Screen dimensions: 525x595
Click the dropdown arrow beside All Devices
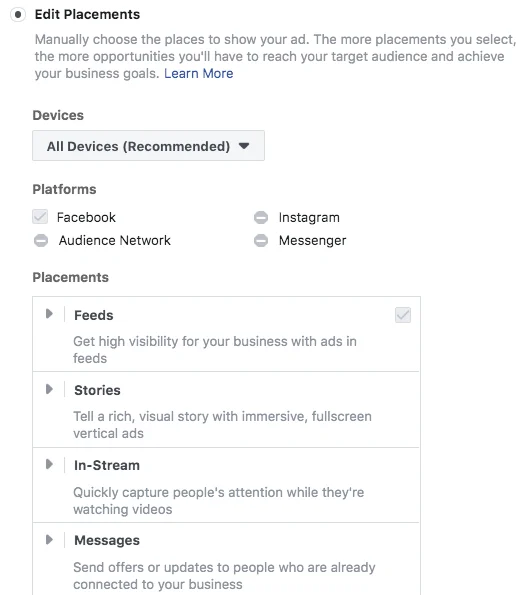coord(244,146)
